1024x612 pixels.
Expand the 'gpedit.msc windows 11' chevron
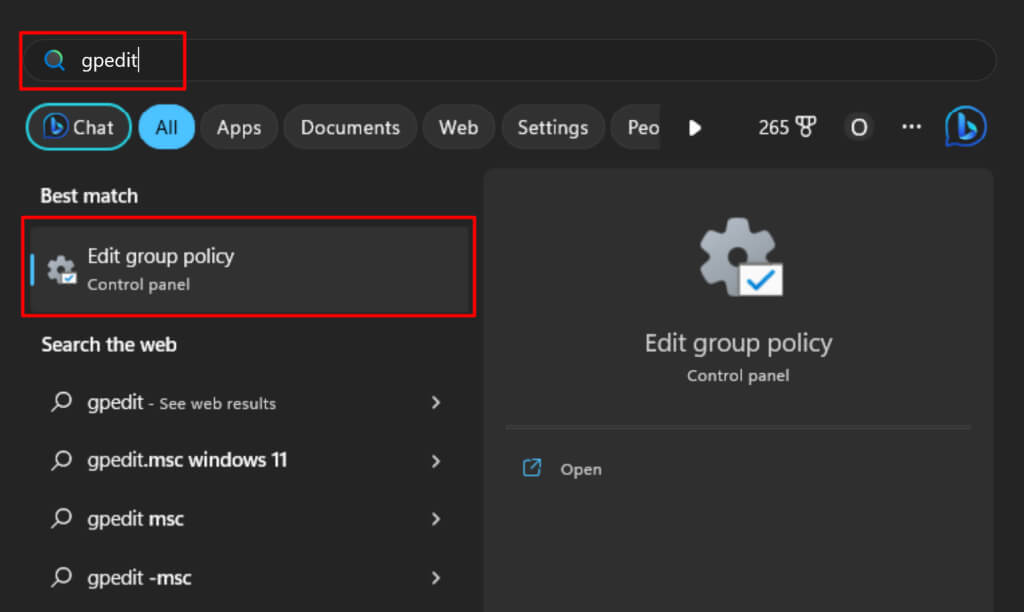435,461
